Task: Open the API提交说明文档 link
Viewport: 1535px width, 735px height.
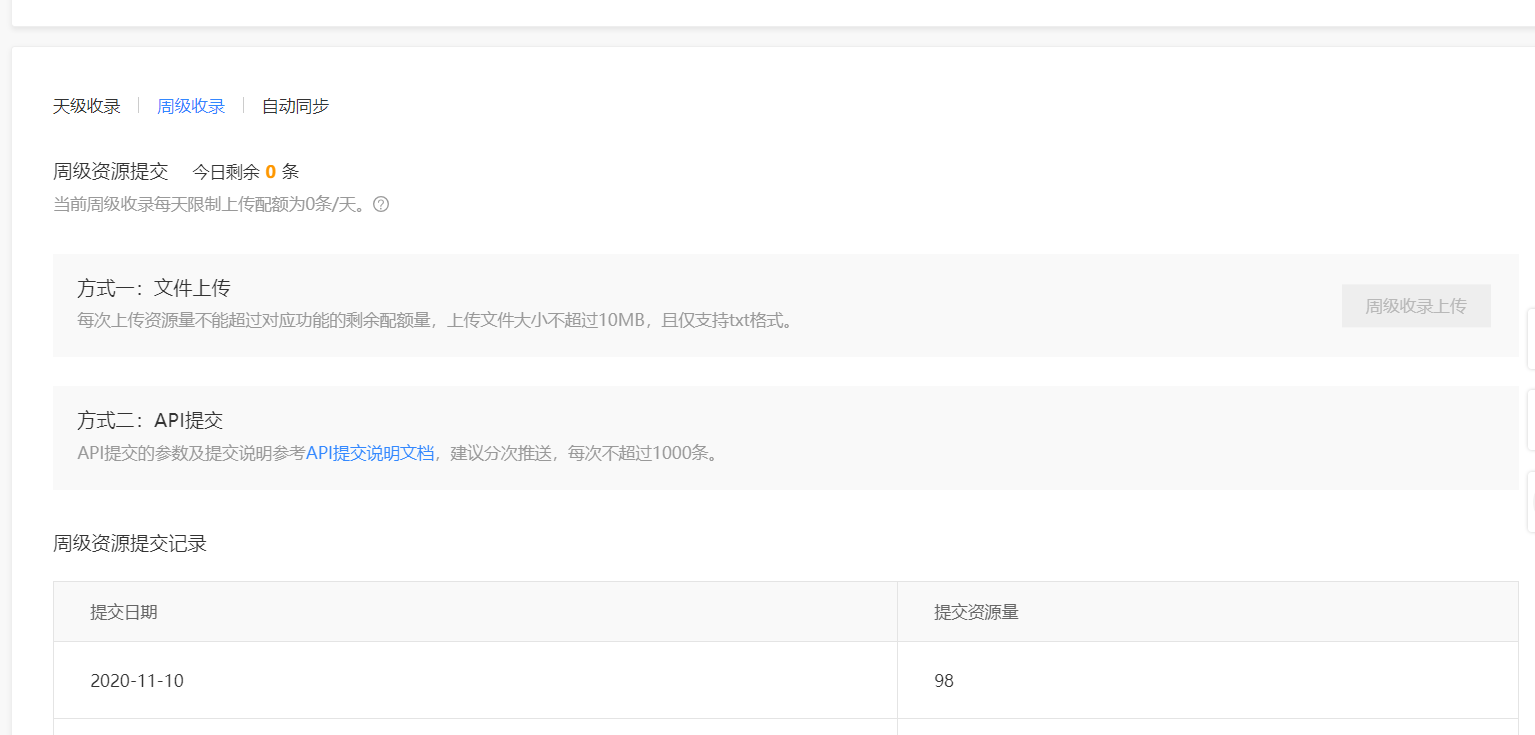Action: [x=370, y=453]
